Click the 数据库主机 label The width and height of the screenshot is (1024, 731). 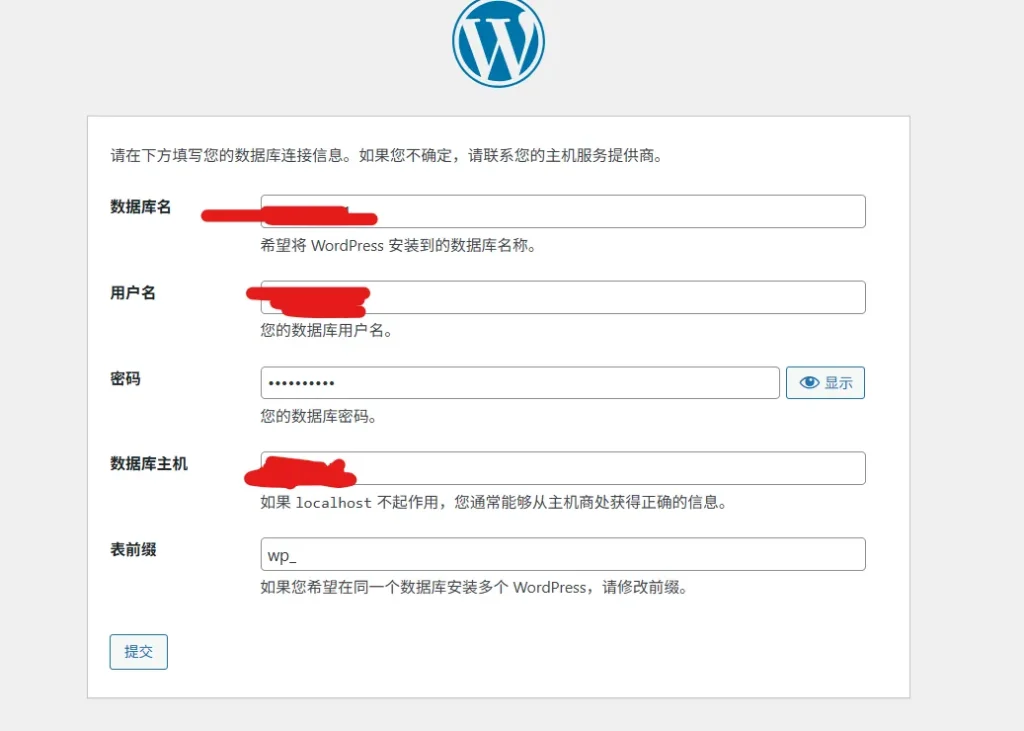149,464
